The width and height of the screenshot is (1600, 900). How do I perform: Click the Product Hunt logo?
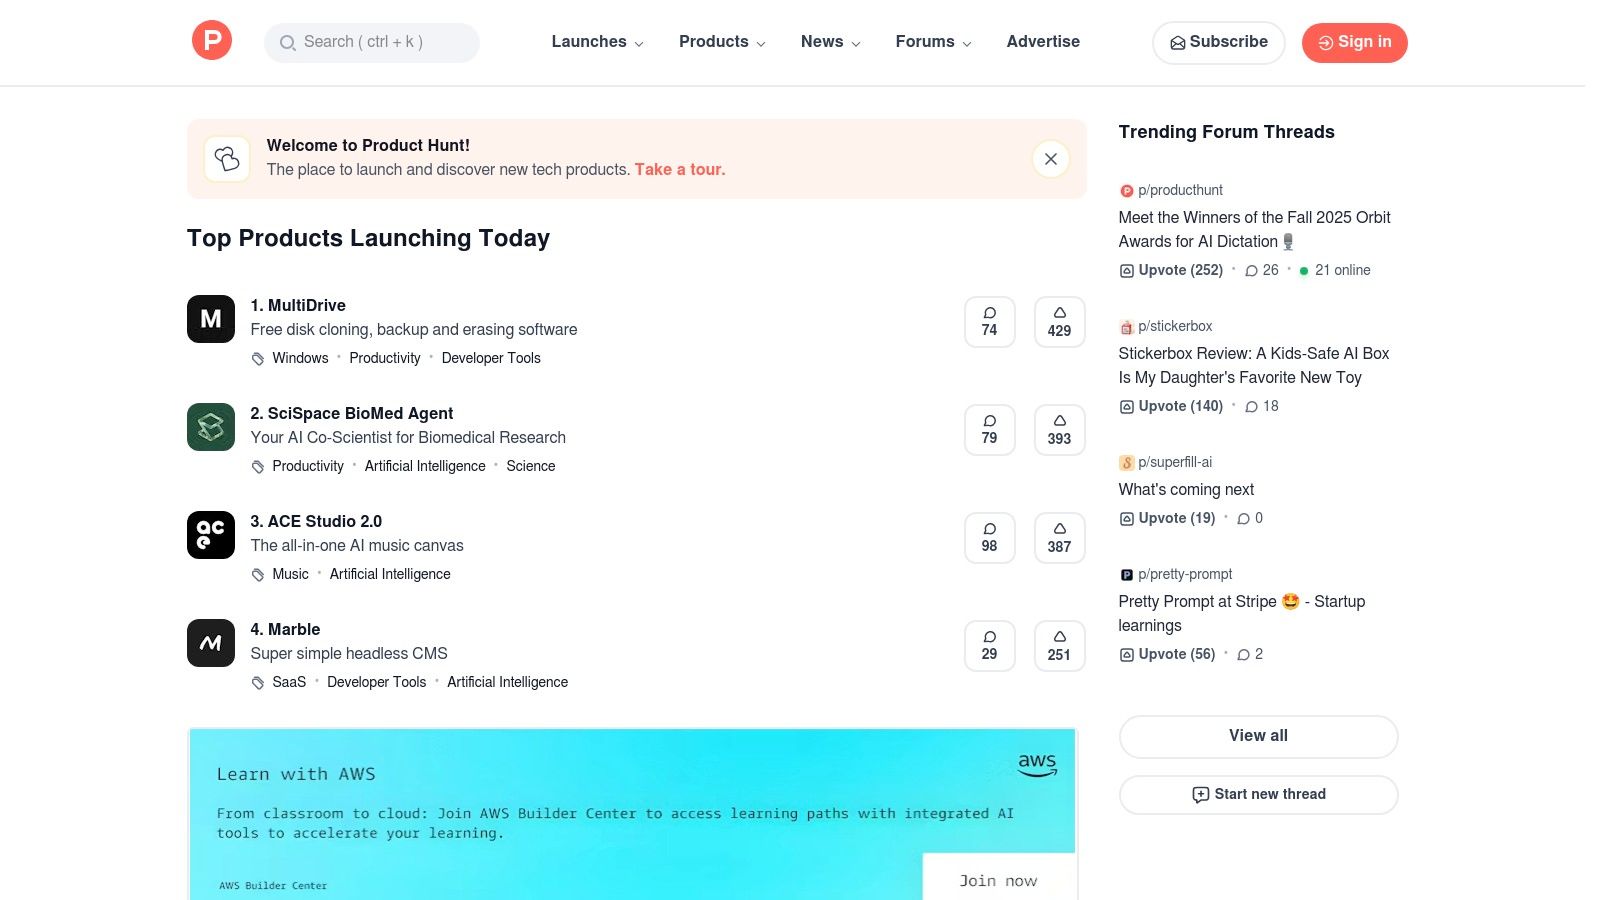point(211,40)
